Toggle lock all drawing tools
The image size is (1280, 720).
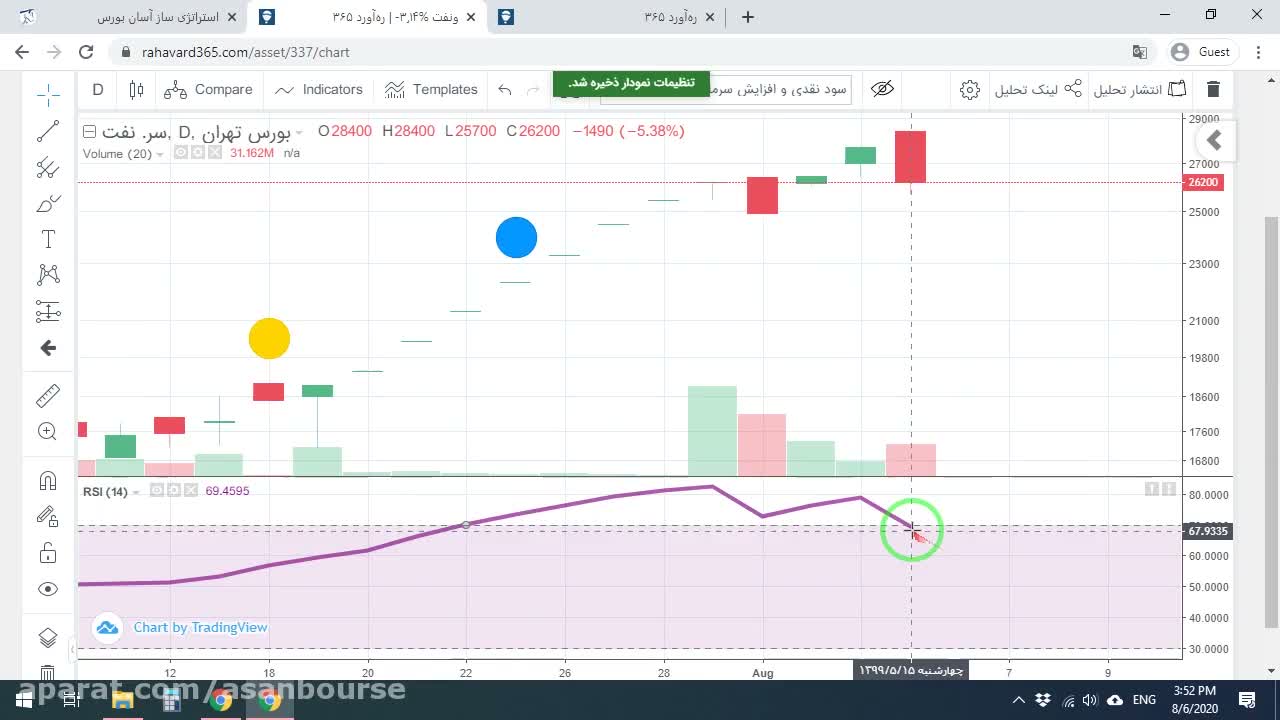(x=48, y=553)
